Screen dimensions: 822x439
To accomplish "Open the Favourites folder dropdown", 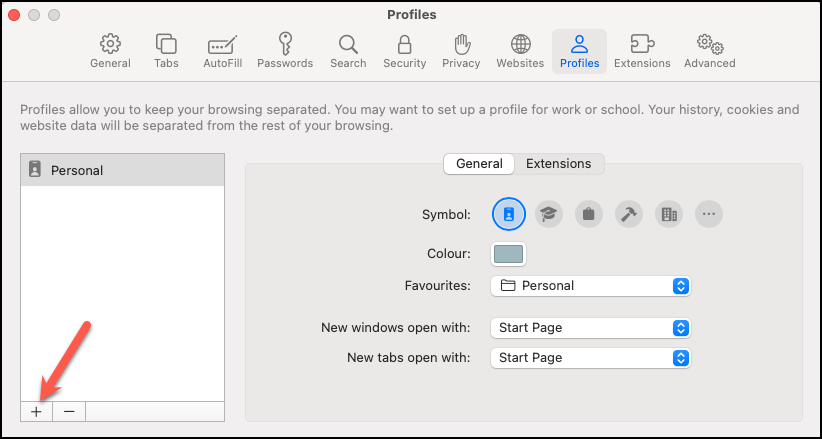I will pyautogui.click(x=591, y=286).
